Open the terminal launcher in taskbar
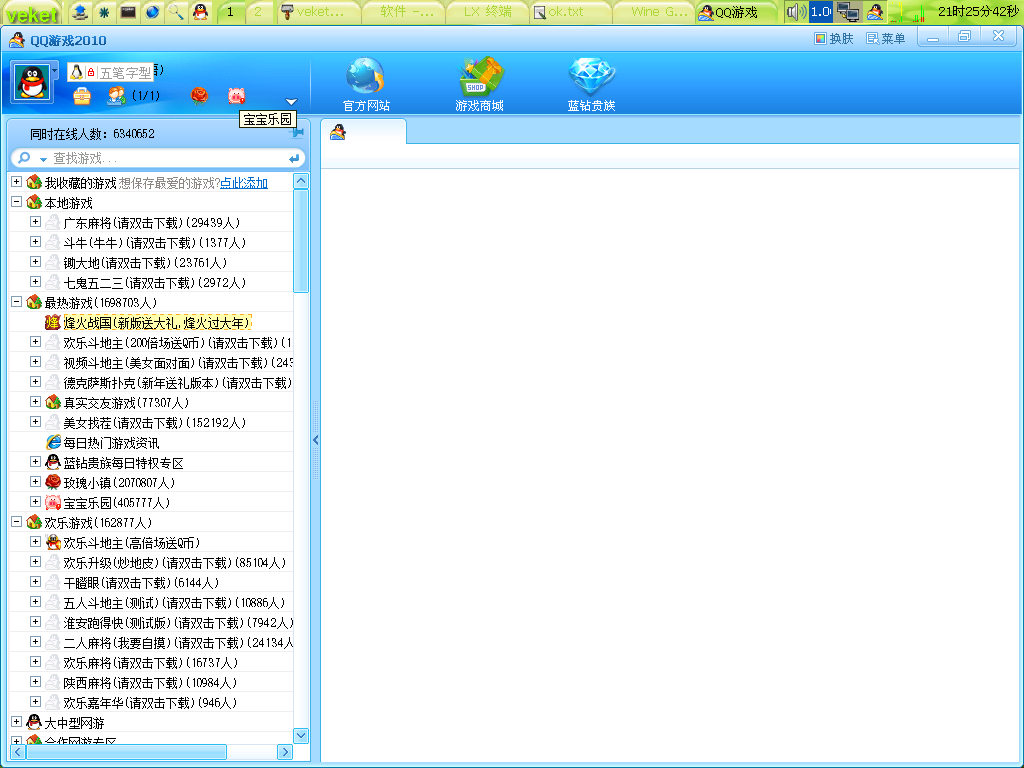Image resolution: width=1024 pixels, height=768 pixels. pyautogui.click(x=128, y=12)
